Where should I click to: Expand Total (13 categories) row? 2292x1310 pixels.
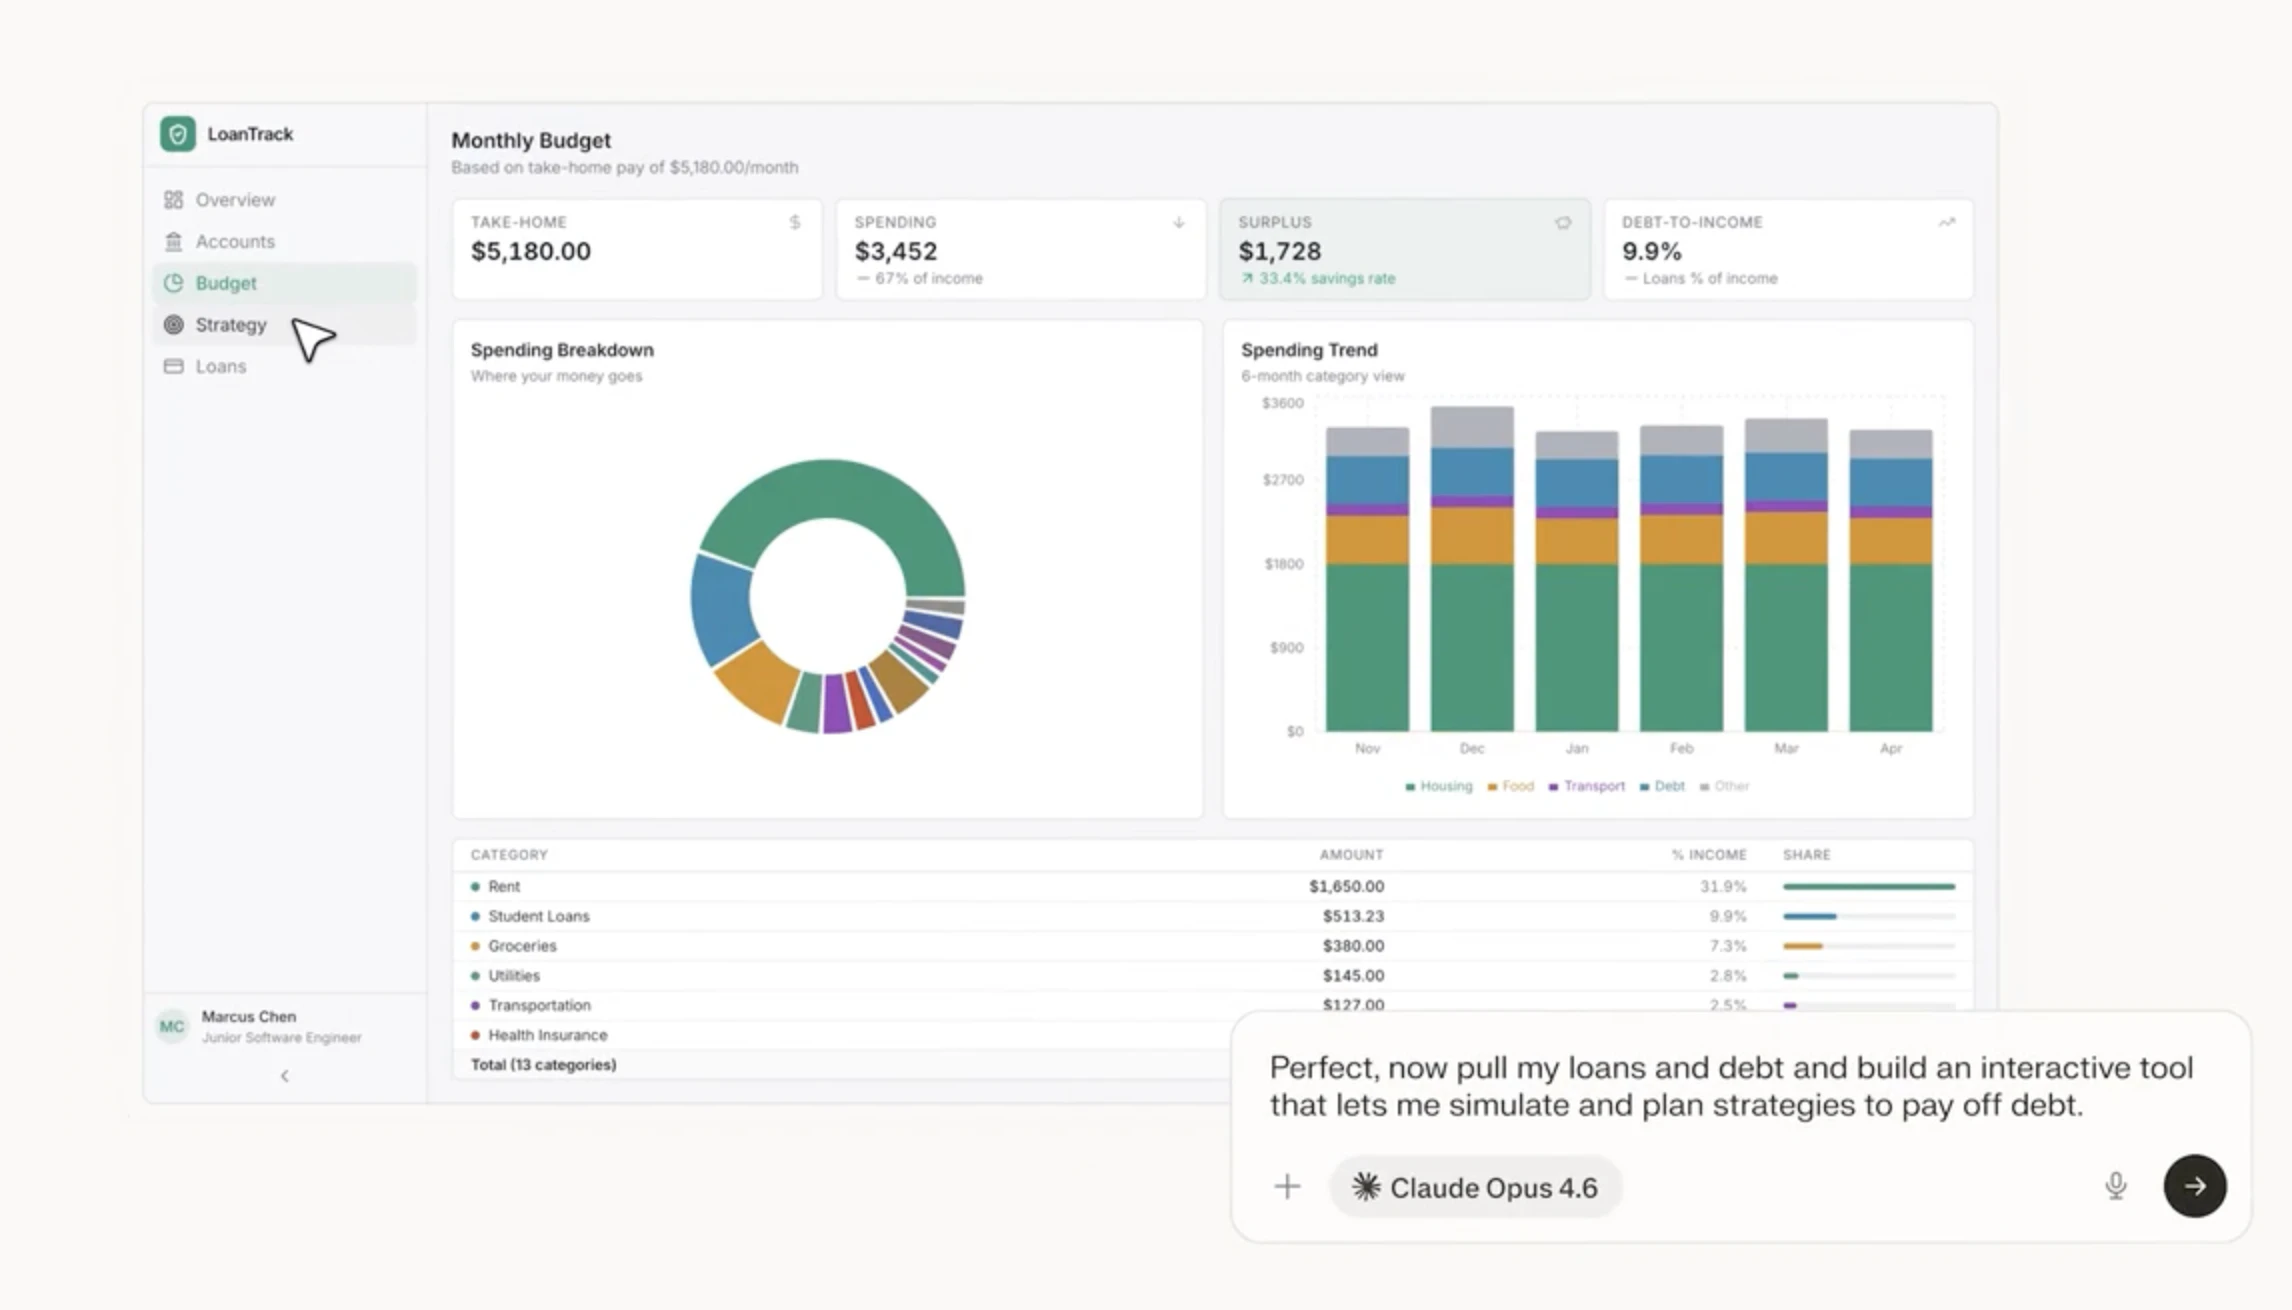pos(543,1064)
